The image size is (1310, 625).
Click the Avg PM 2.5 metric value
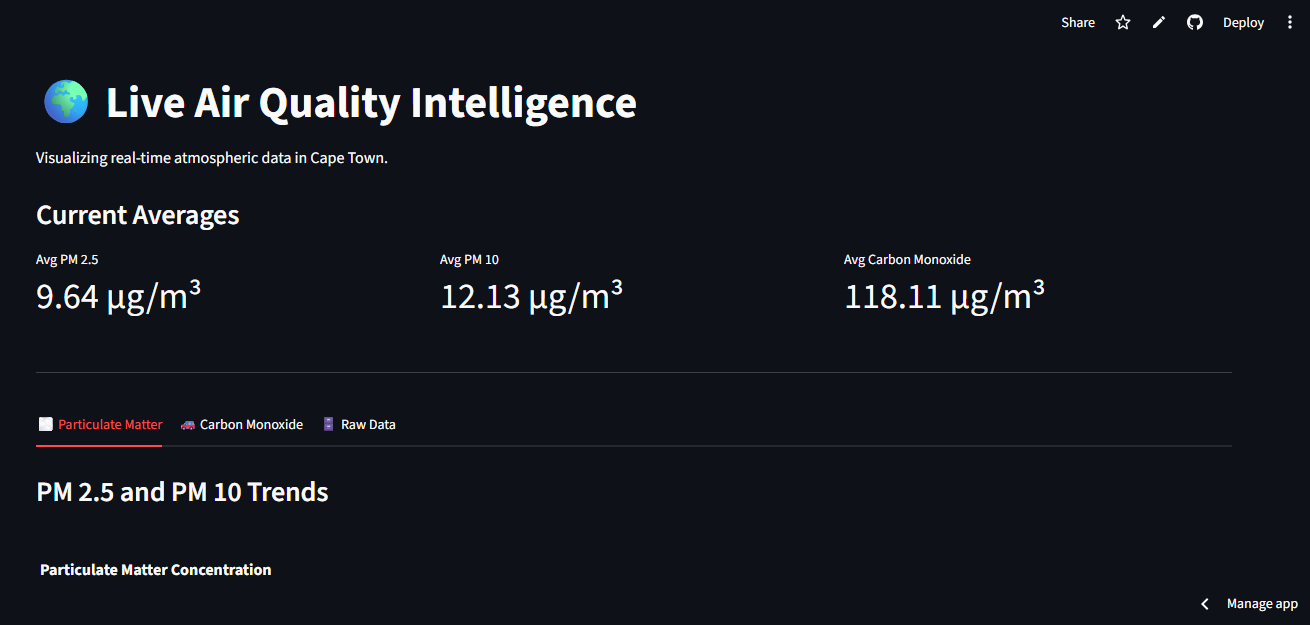coord(118,296)
